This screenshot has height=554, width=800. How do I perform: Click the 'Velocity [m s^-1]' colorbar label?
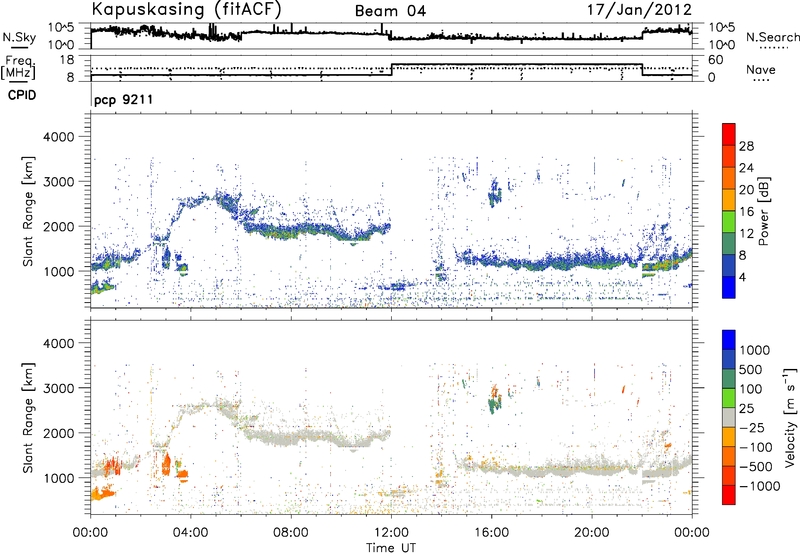[x=790, y=417]
